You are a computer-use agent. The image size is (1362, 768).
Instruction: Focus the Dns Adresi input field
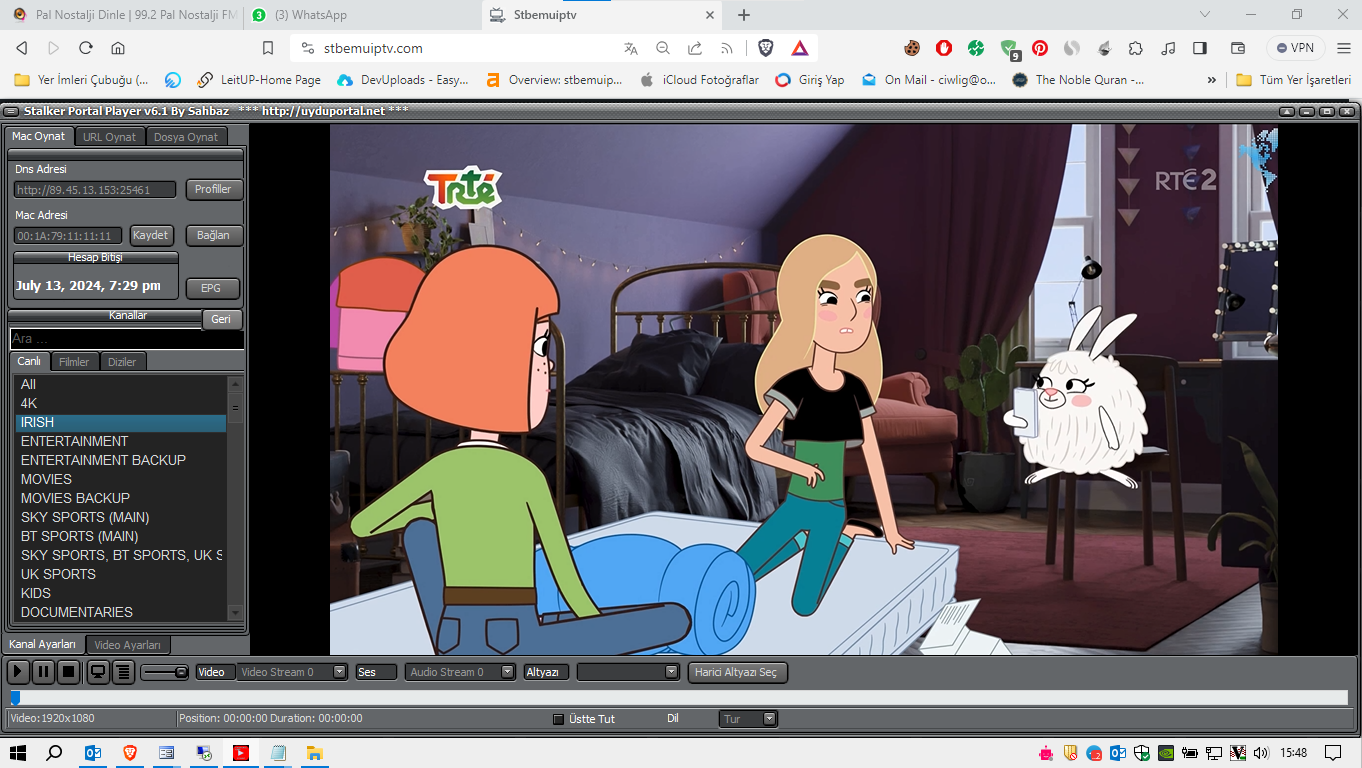pos(95,190)
